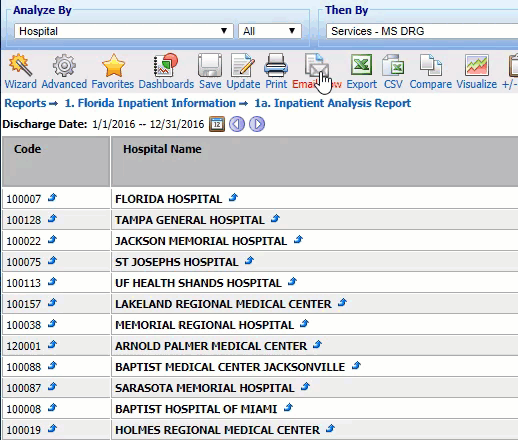Click drill arrow beside UF HEALTH SHANDS HOSPITAL
Viewport: 518px width, 440px height.
click(292, 282)
